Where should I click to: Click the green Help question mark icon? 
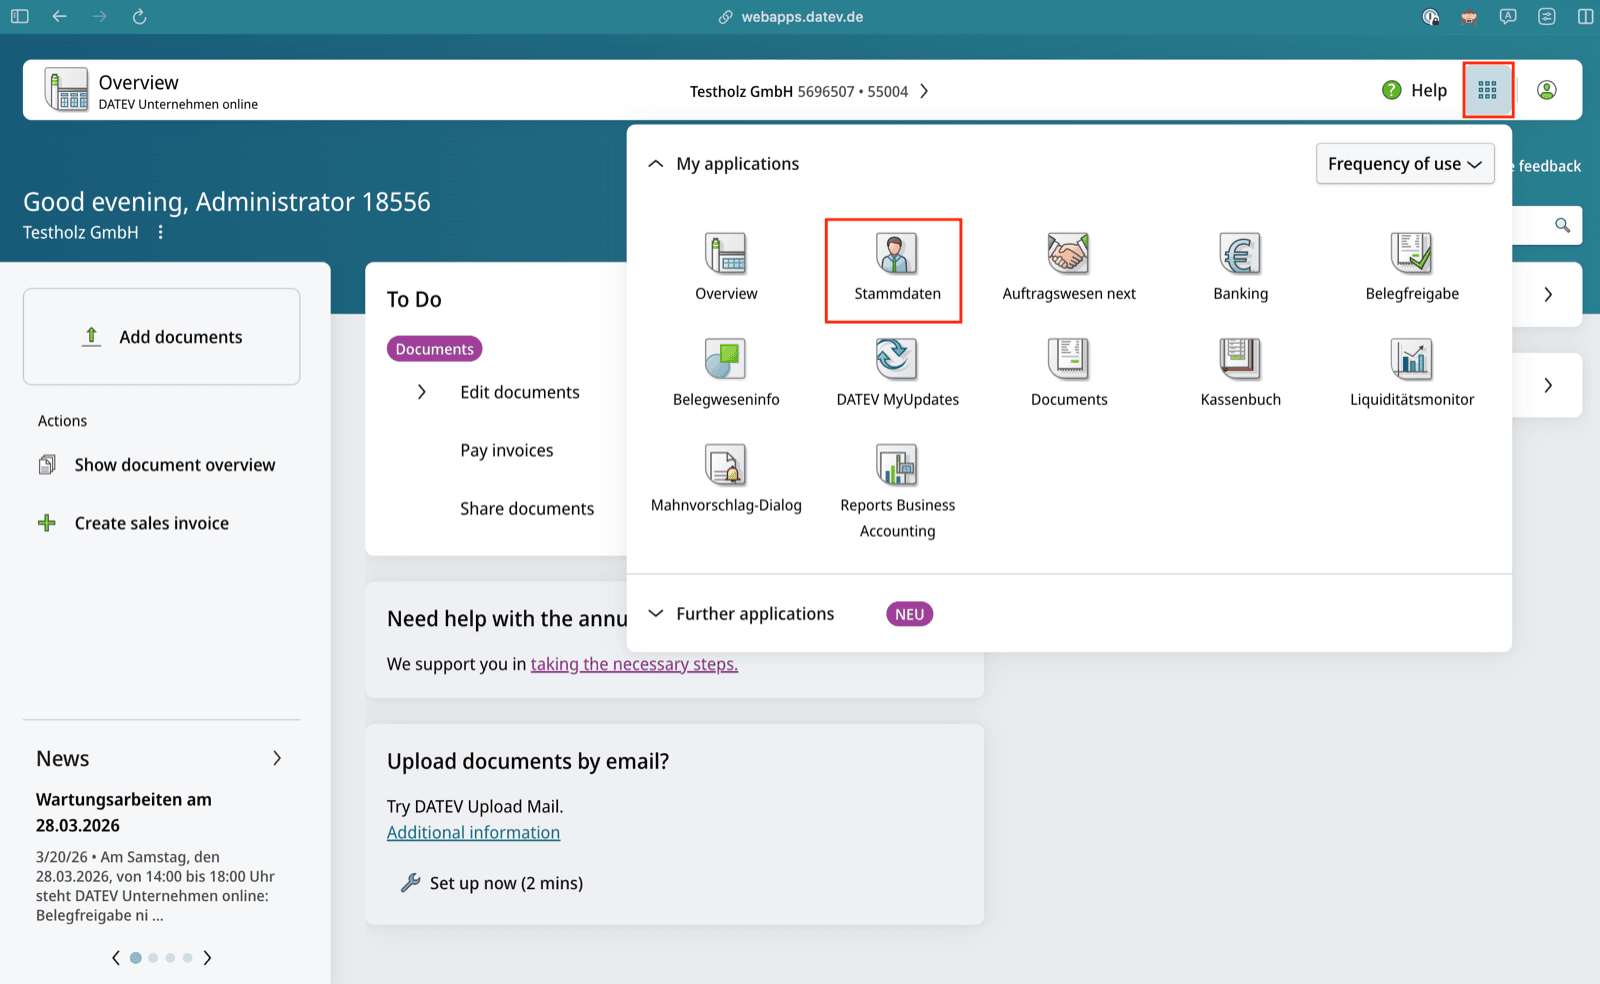pos(1391,90)
